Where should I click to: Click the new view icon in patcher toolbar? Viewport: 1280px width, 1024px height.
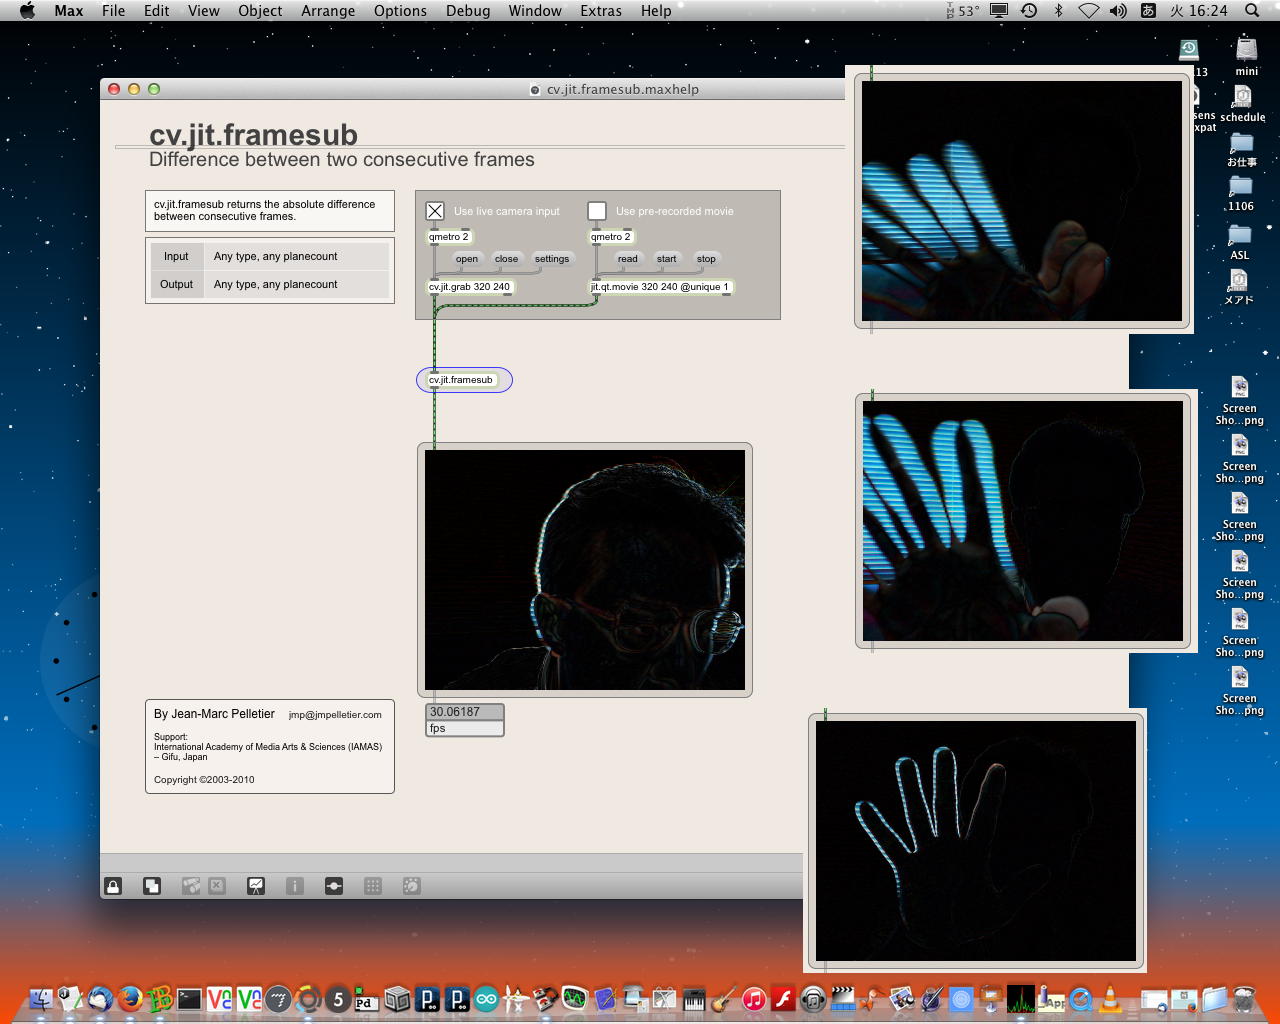(x=152, y=886)
